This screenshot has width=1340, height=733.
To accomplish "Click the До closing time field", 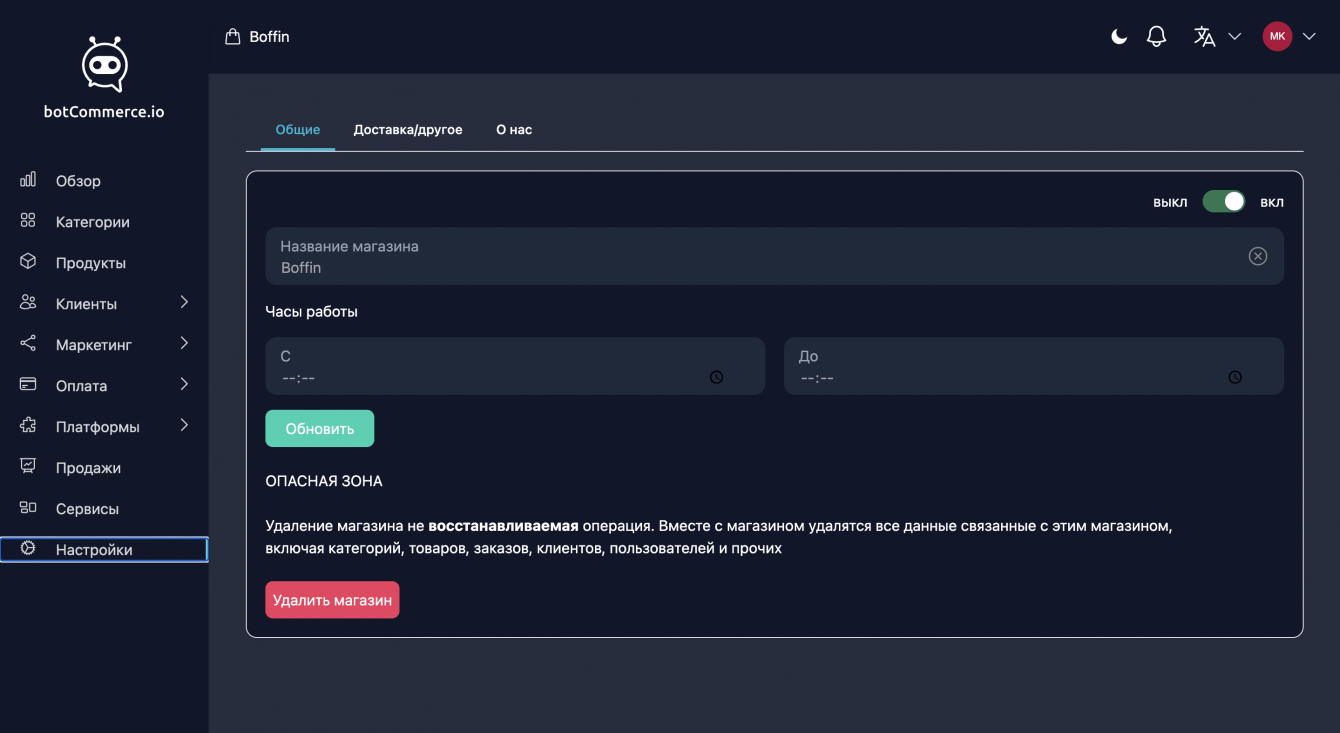I will coord(1034,366).
